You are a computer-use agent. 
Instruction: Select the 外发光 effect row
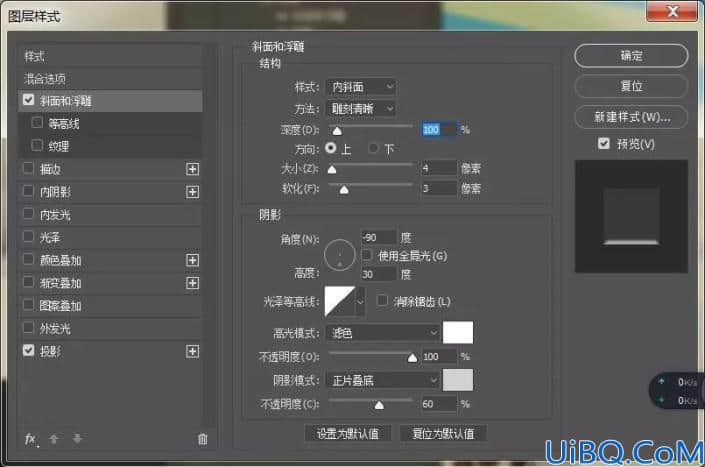(x=111, y=329)
